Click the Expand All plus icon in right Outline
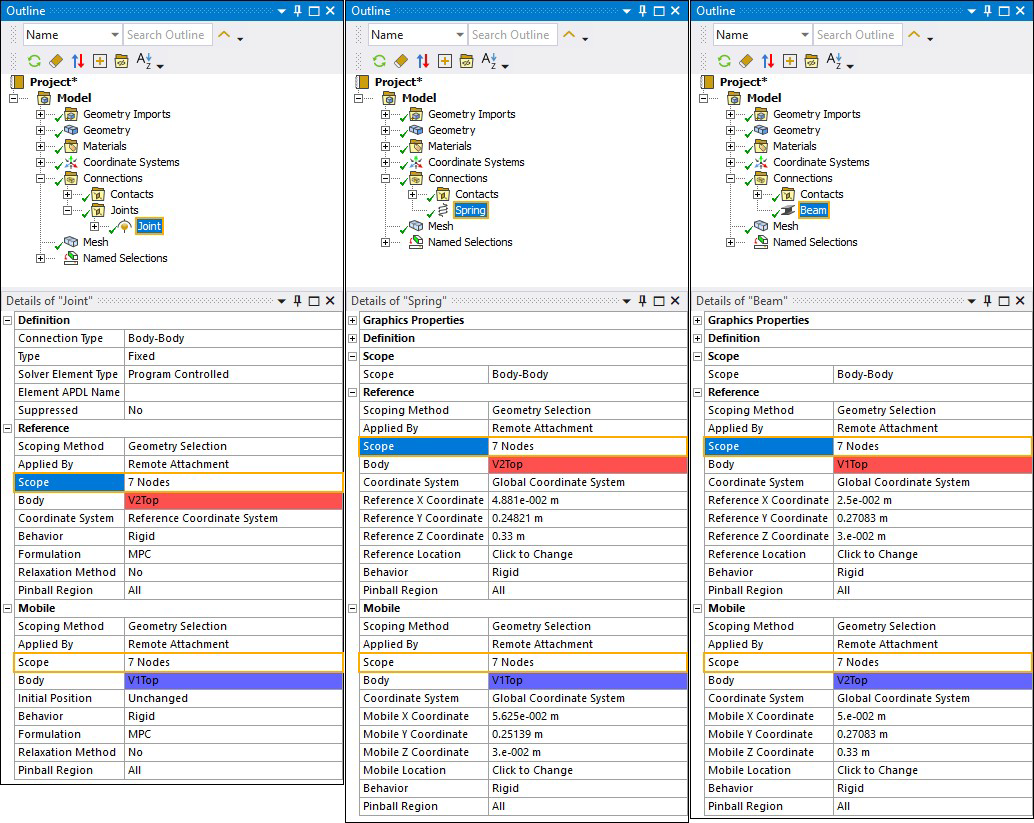 click(789, 61)
